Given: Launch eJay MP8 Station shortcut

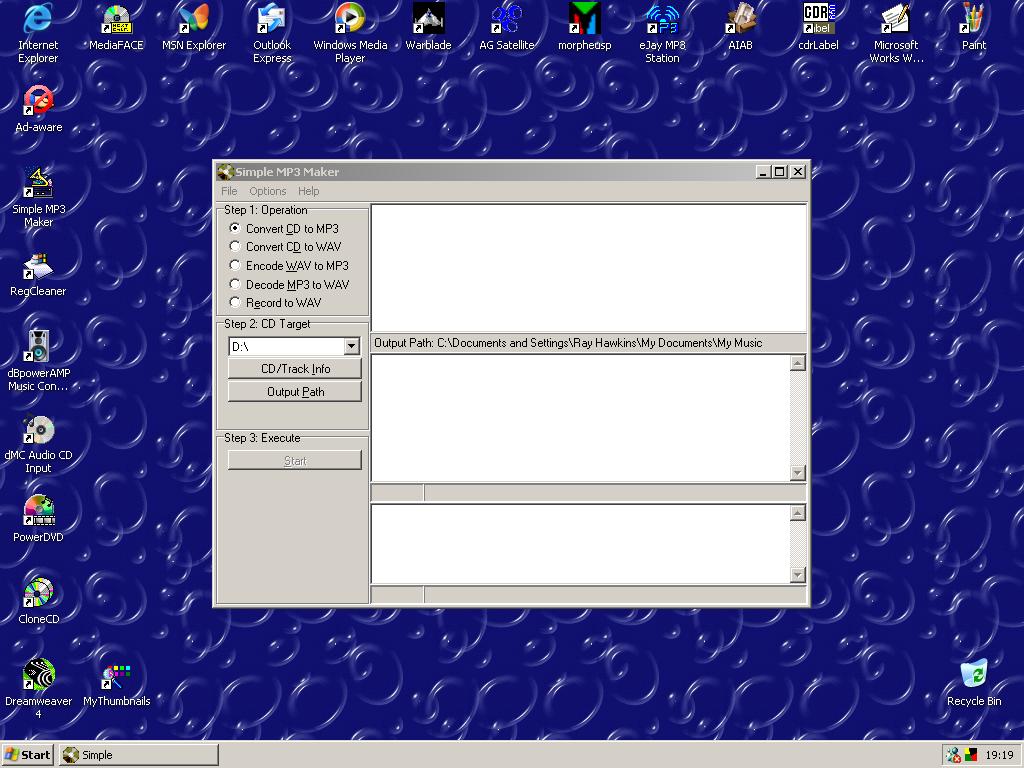Looking at the screenshot, I should coord(662,20).
